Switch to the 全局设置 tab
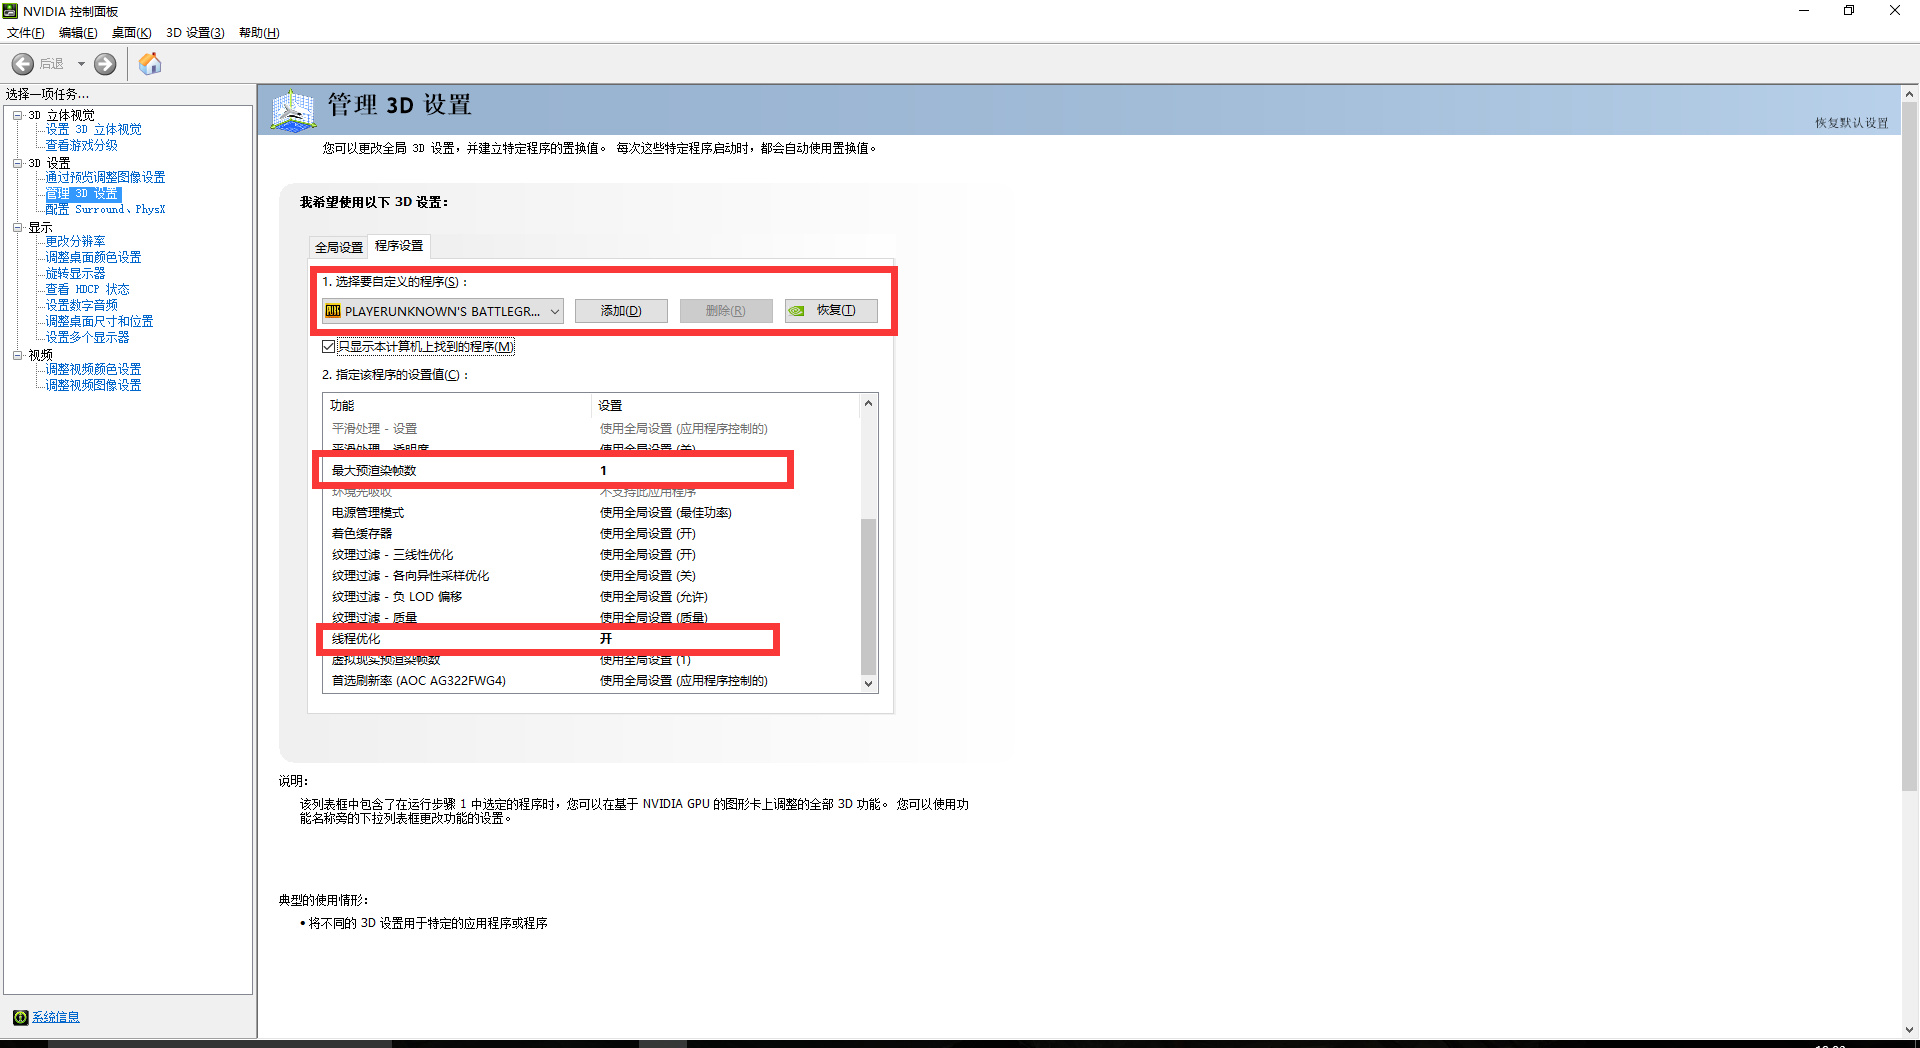Image resolution: width=1920 pixels, height=1048 pixels. (339, 247)
